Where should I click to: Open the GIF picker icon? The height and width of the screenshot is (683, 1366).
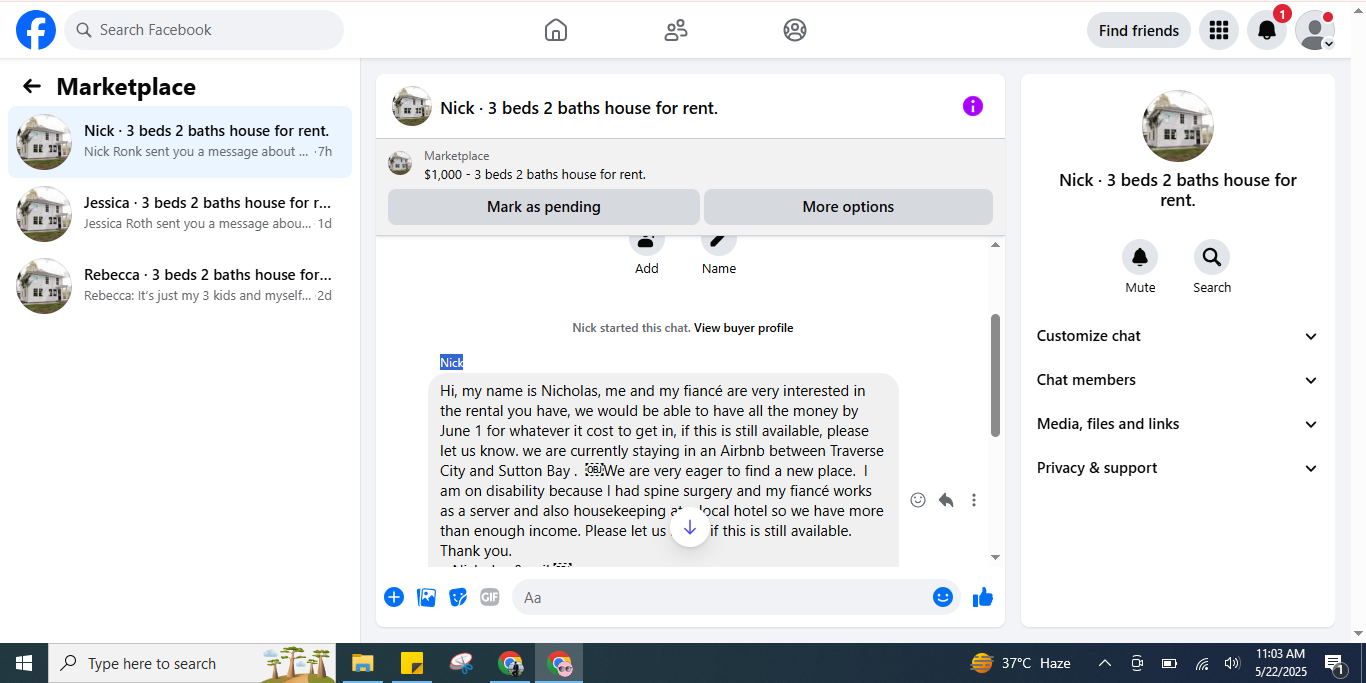click(489, 597)
